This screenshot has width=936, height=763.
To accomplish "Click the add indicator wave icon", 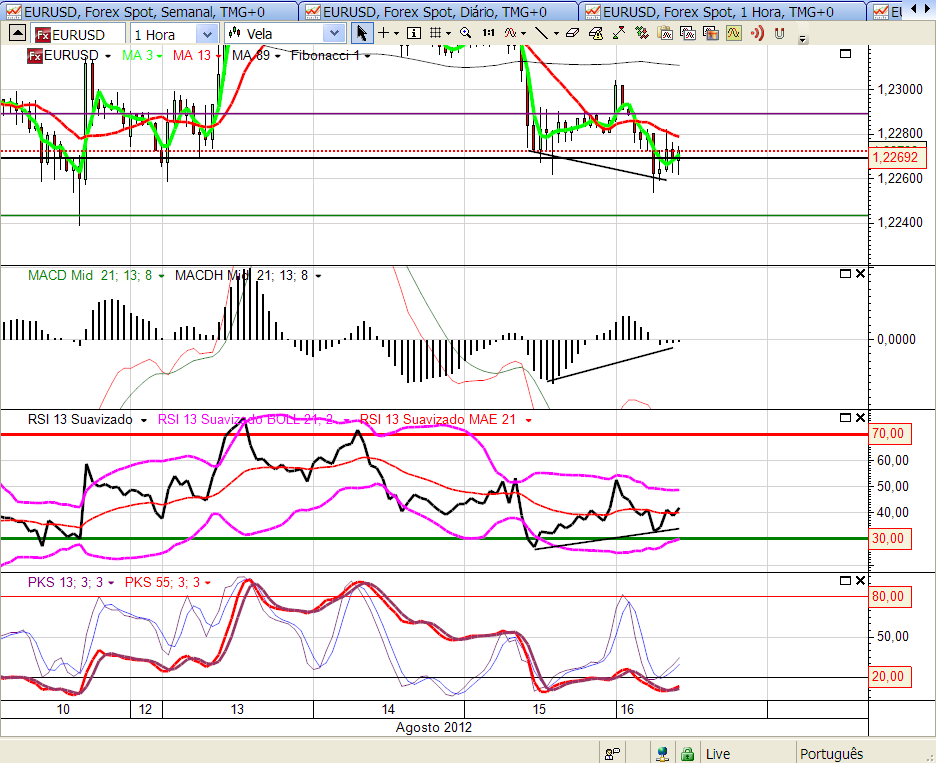I will pyautogui.click(x=510, y=33).
